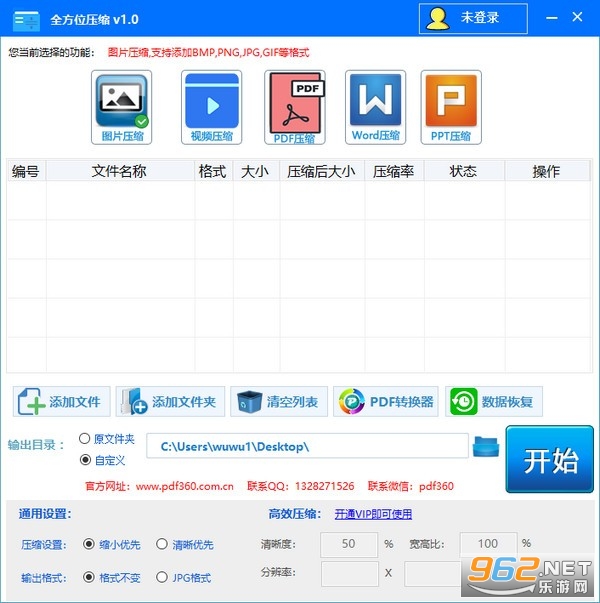Open 未登录 login button

473,19
